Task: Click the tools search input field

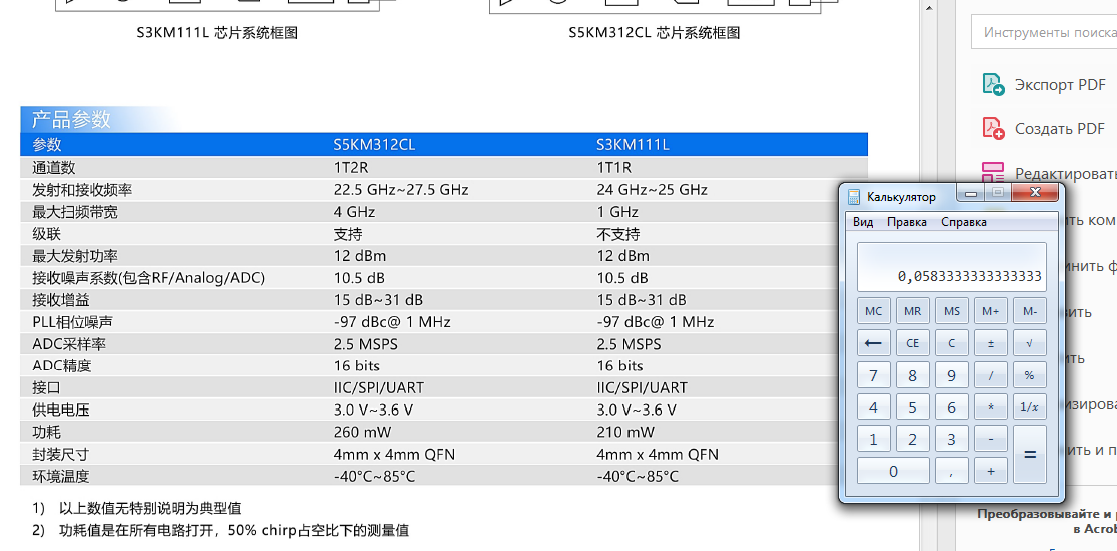Action: [1045, 32]
